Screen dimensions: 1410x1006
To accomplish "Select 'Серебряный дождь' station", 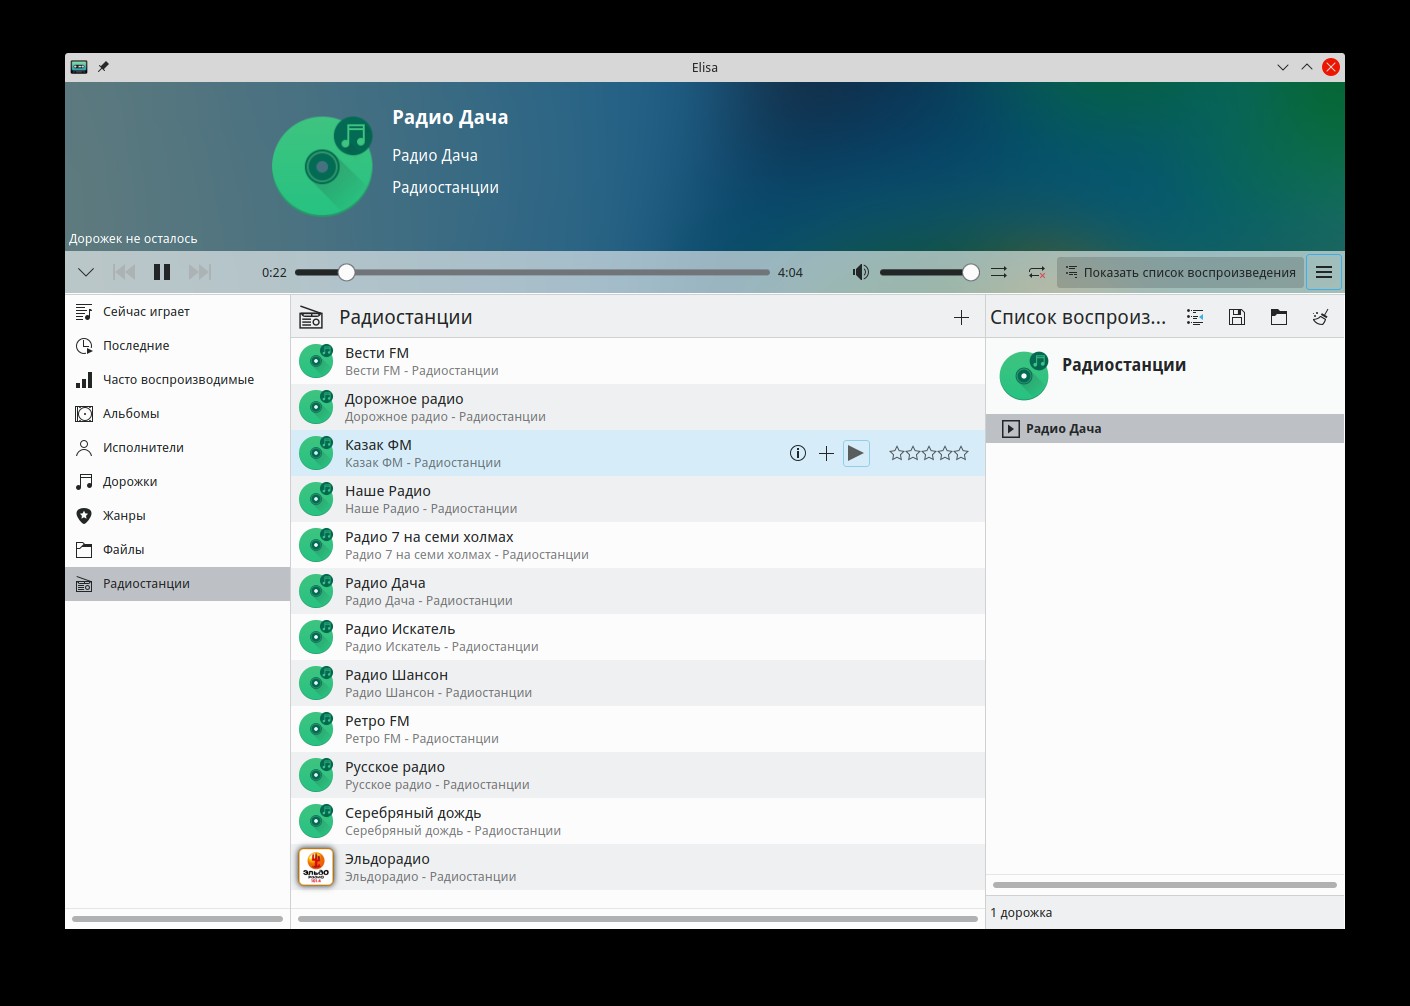I will (638, 821).
